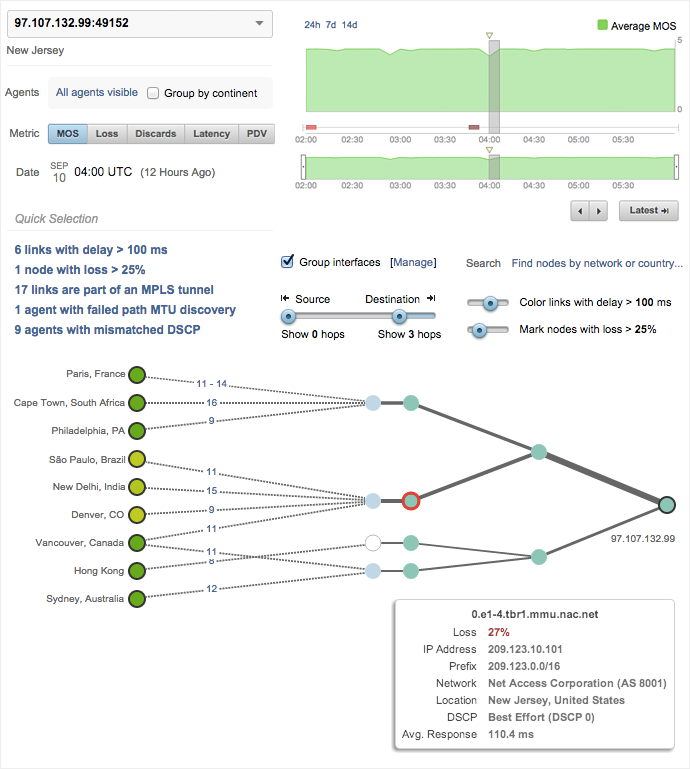Screen dimensions: 690x769
Task: Select the Latency metric tab
Action: [x=211, y=134]
